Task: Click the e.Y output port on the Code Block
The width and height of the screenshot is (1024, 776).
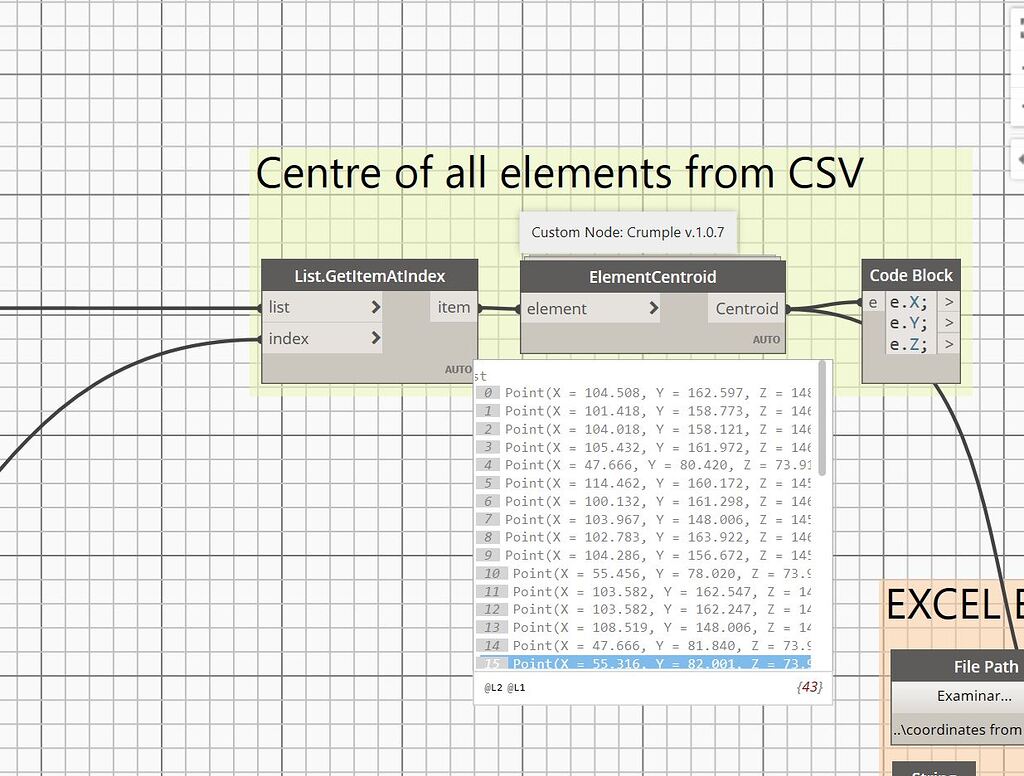Action: pyautogui.click(x=949, y=322)
